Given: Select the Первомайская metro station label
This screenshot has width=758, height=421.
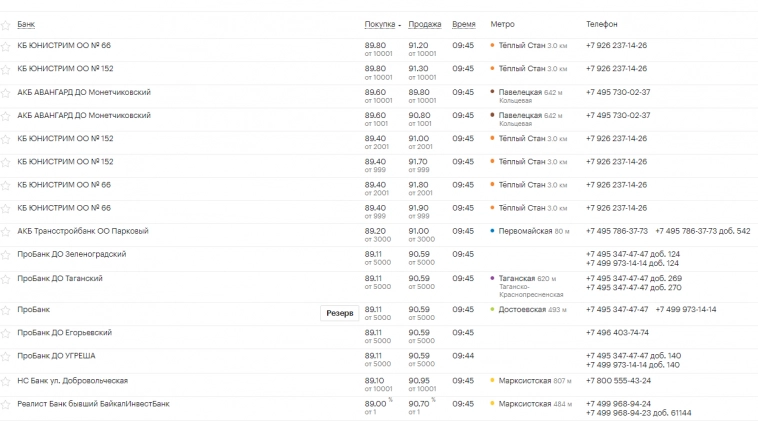Looking at the screenshot, I should [x=525, y=231].
